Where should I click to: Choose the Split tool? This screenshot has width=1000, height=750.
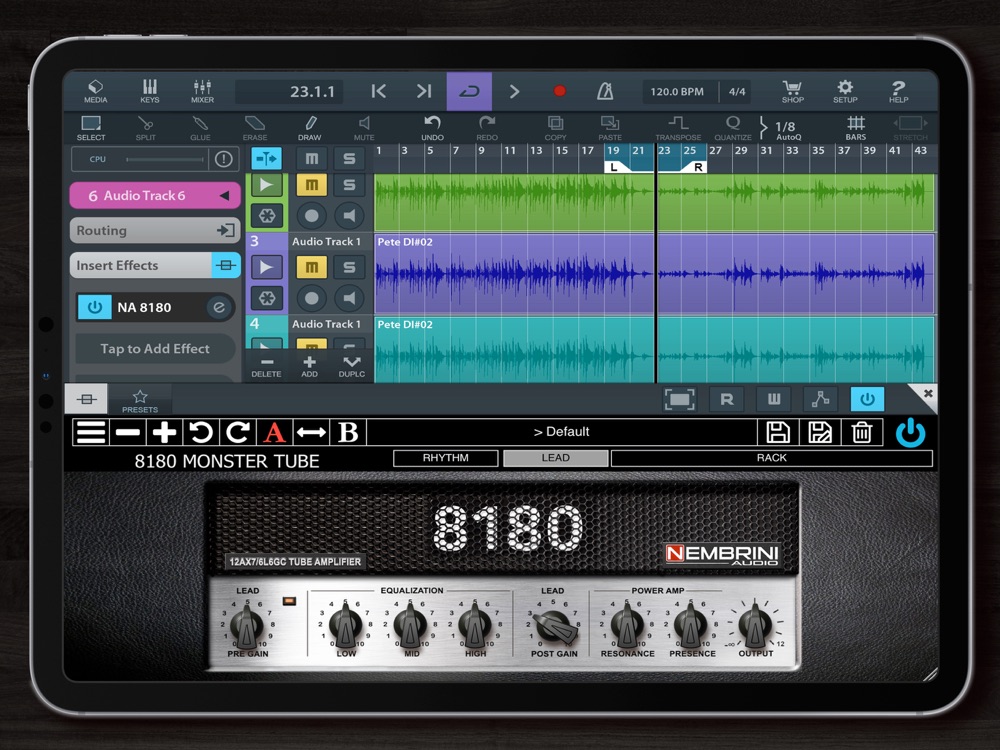pos(145,128)
